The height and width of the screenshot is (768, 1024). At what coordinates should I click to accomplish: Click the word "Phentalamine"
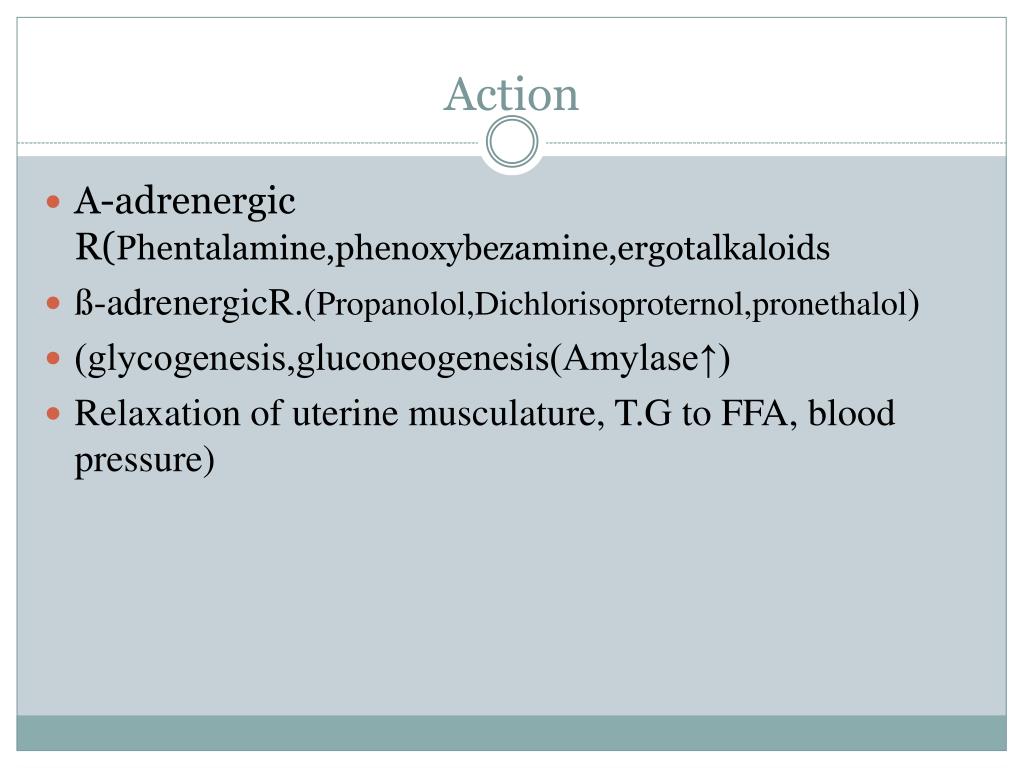tap(221, 248)
